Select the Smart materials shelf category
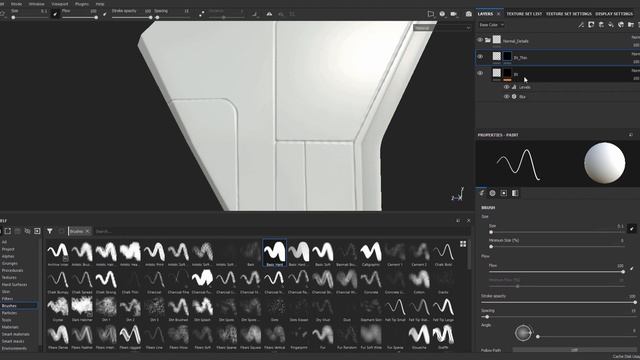Image resolution: width=640 pixels, height=360 pixels. [x=16, y=334]
